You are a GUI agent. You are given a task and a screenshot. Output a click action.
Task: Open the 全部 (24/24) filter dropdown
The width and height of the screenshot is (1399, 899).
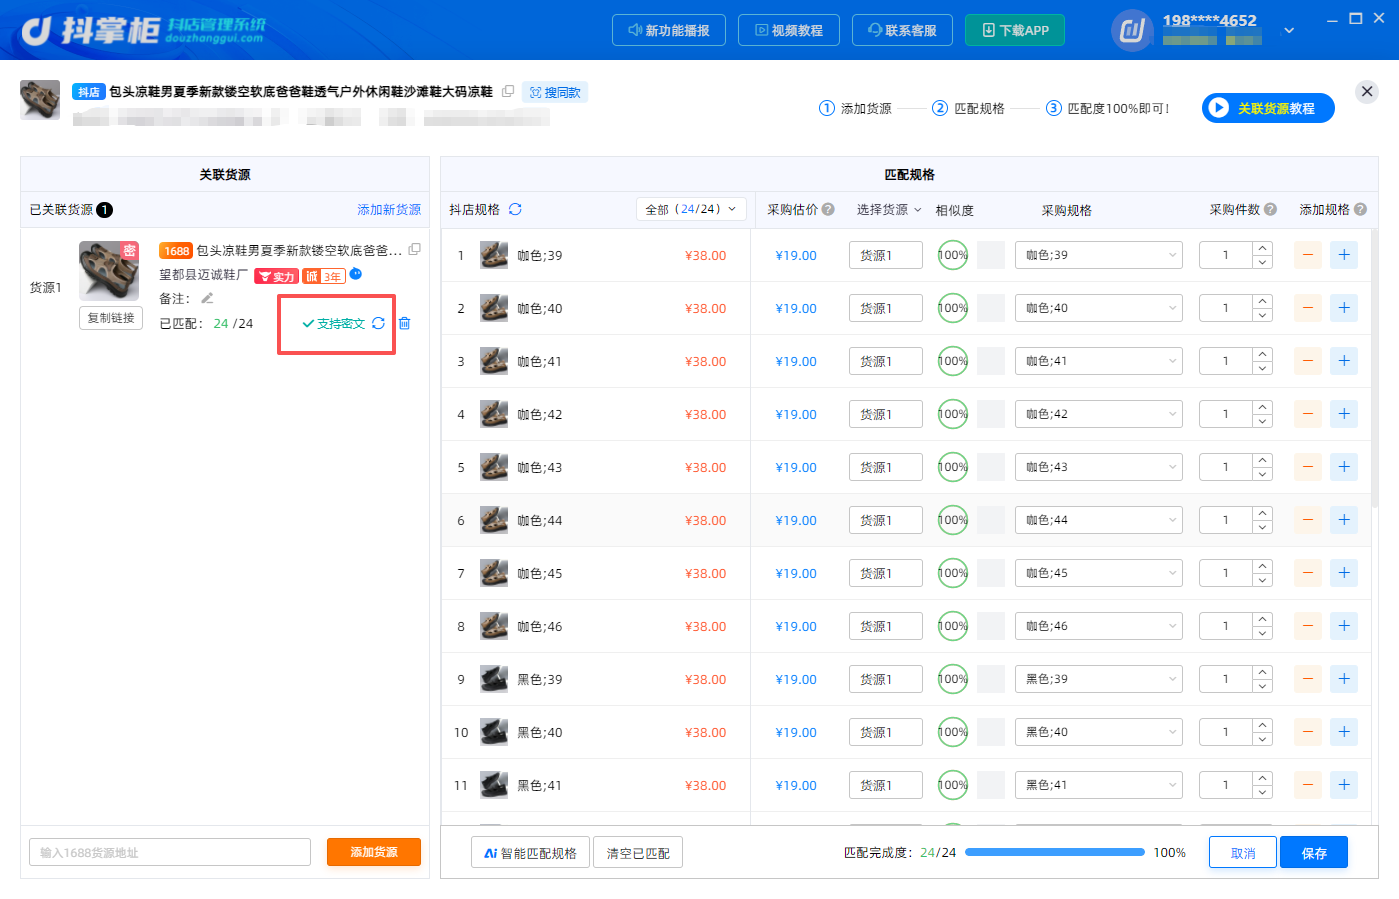[x=691, y=209]
